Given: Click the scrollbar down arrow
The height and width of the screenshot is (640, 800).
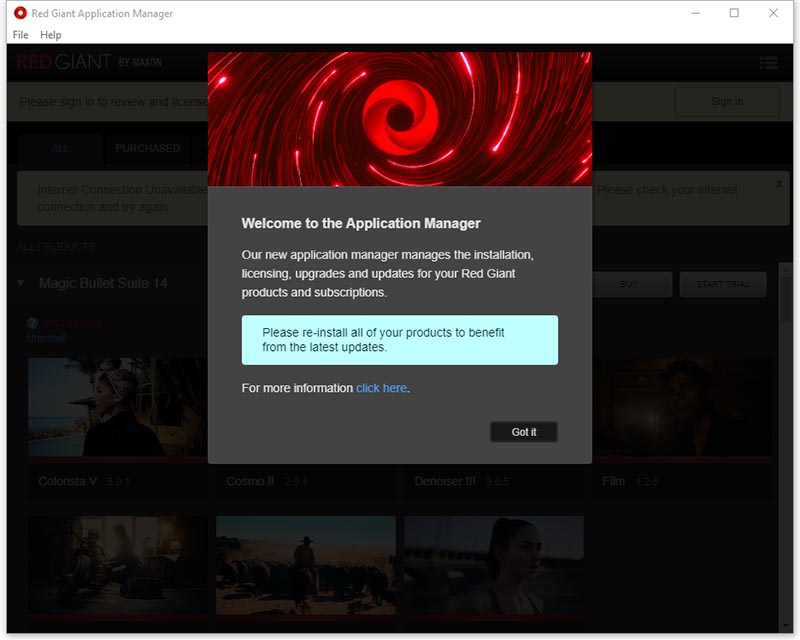Looking at the screenshot, I should click(785, 627).
